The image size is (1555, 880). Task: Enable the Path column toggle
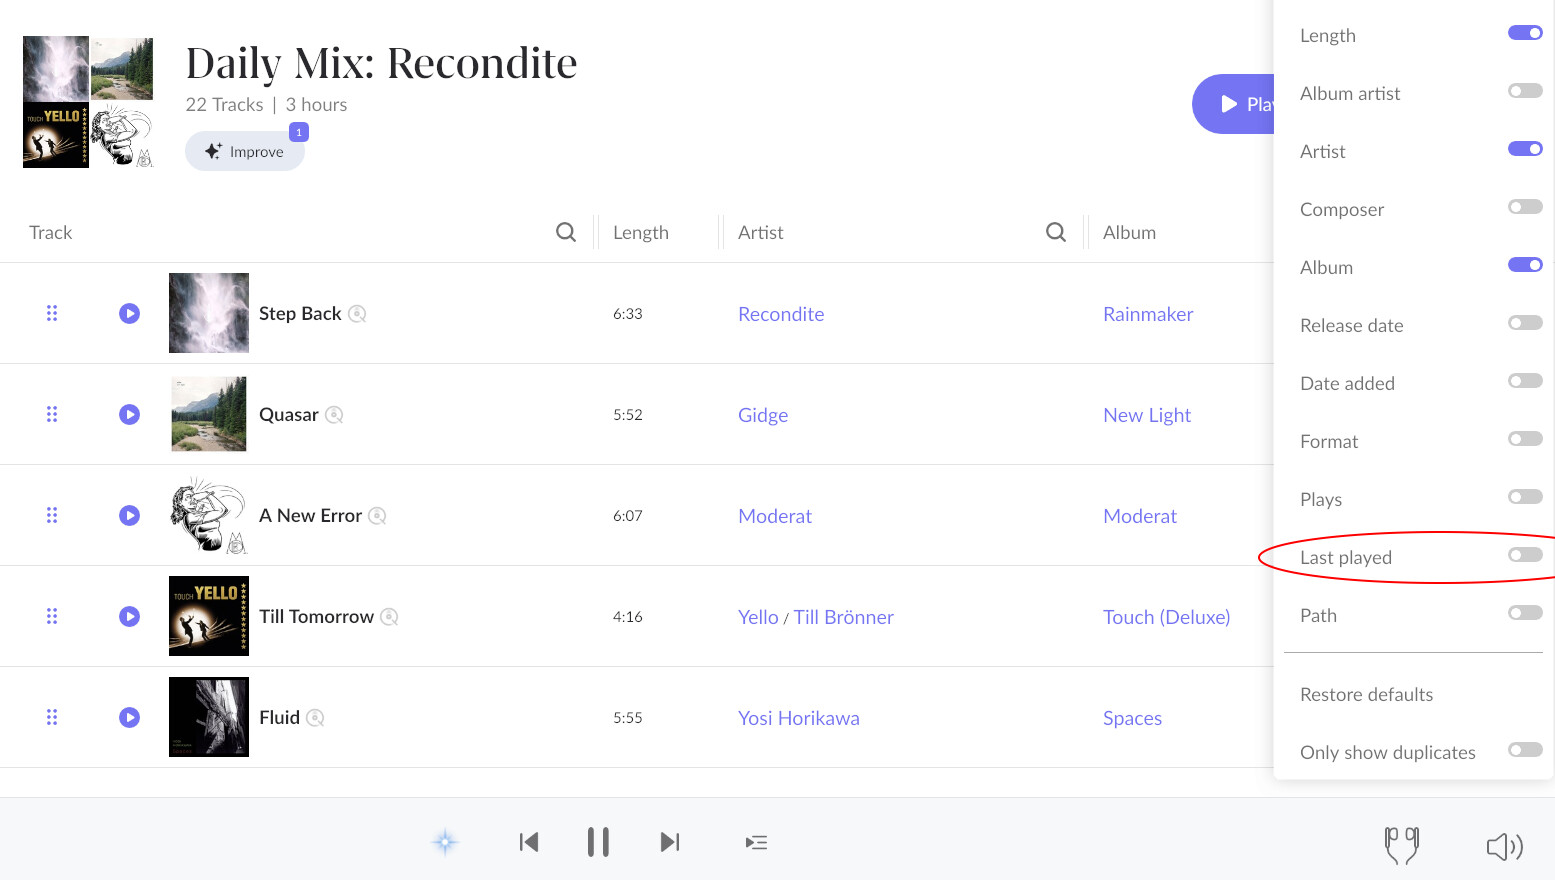(x=1525, y=613)
